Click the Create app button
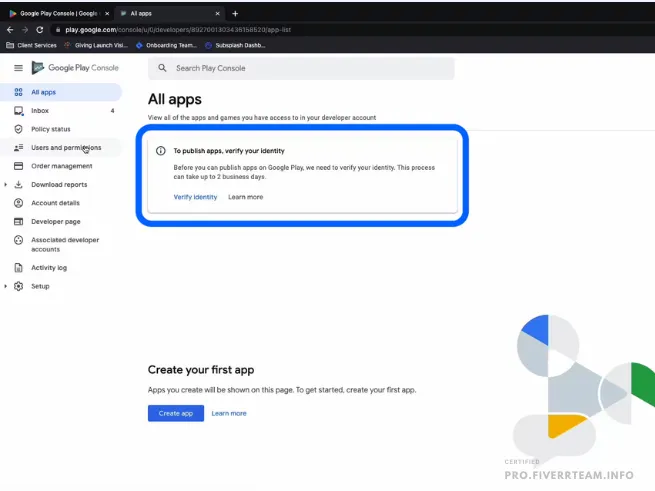Screen dimensions: 655x491 tap(176, 413)
